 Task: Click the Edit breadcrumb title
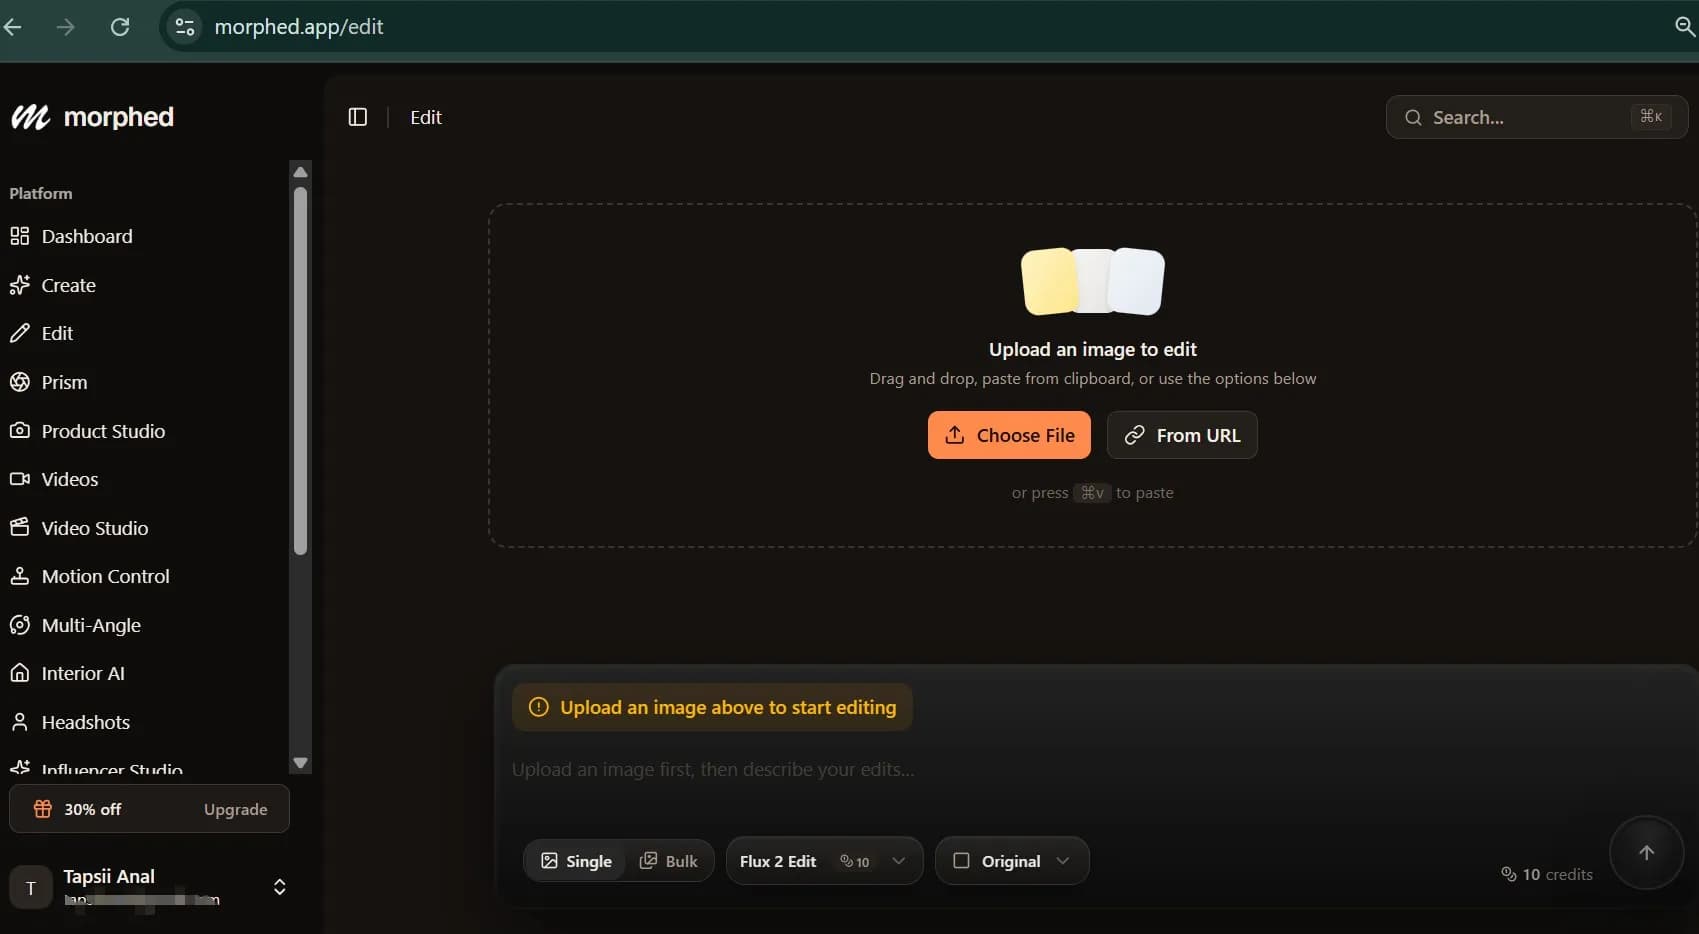(x=426, y=117)
